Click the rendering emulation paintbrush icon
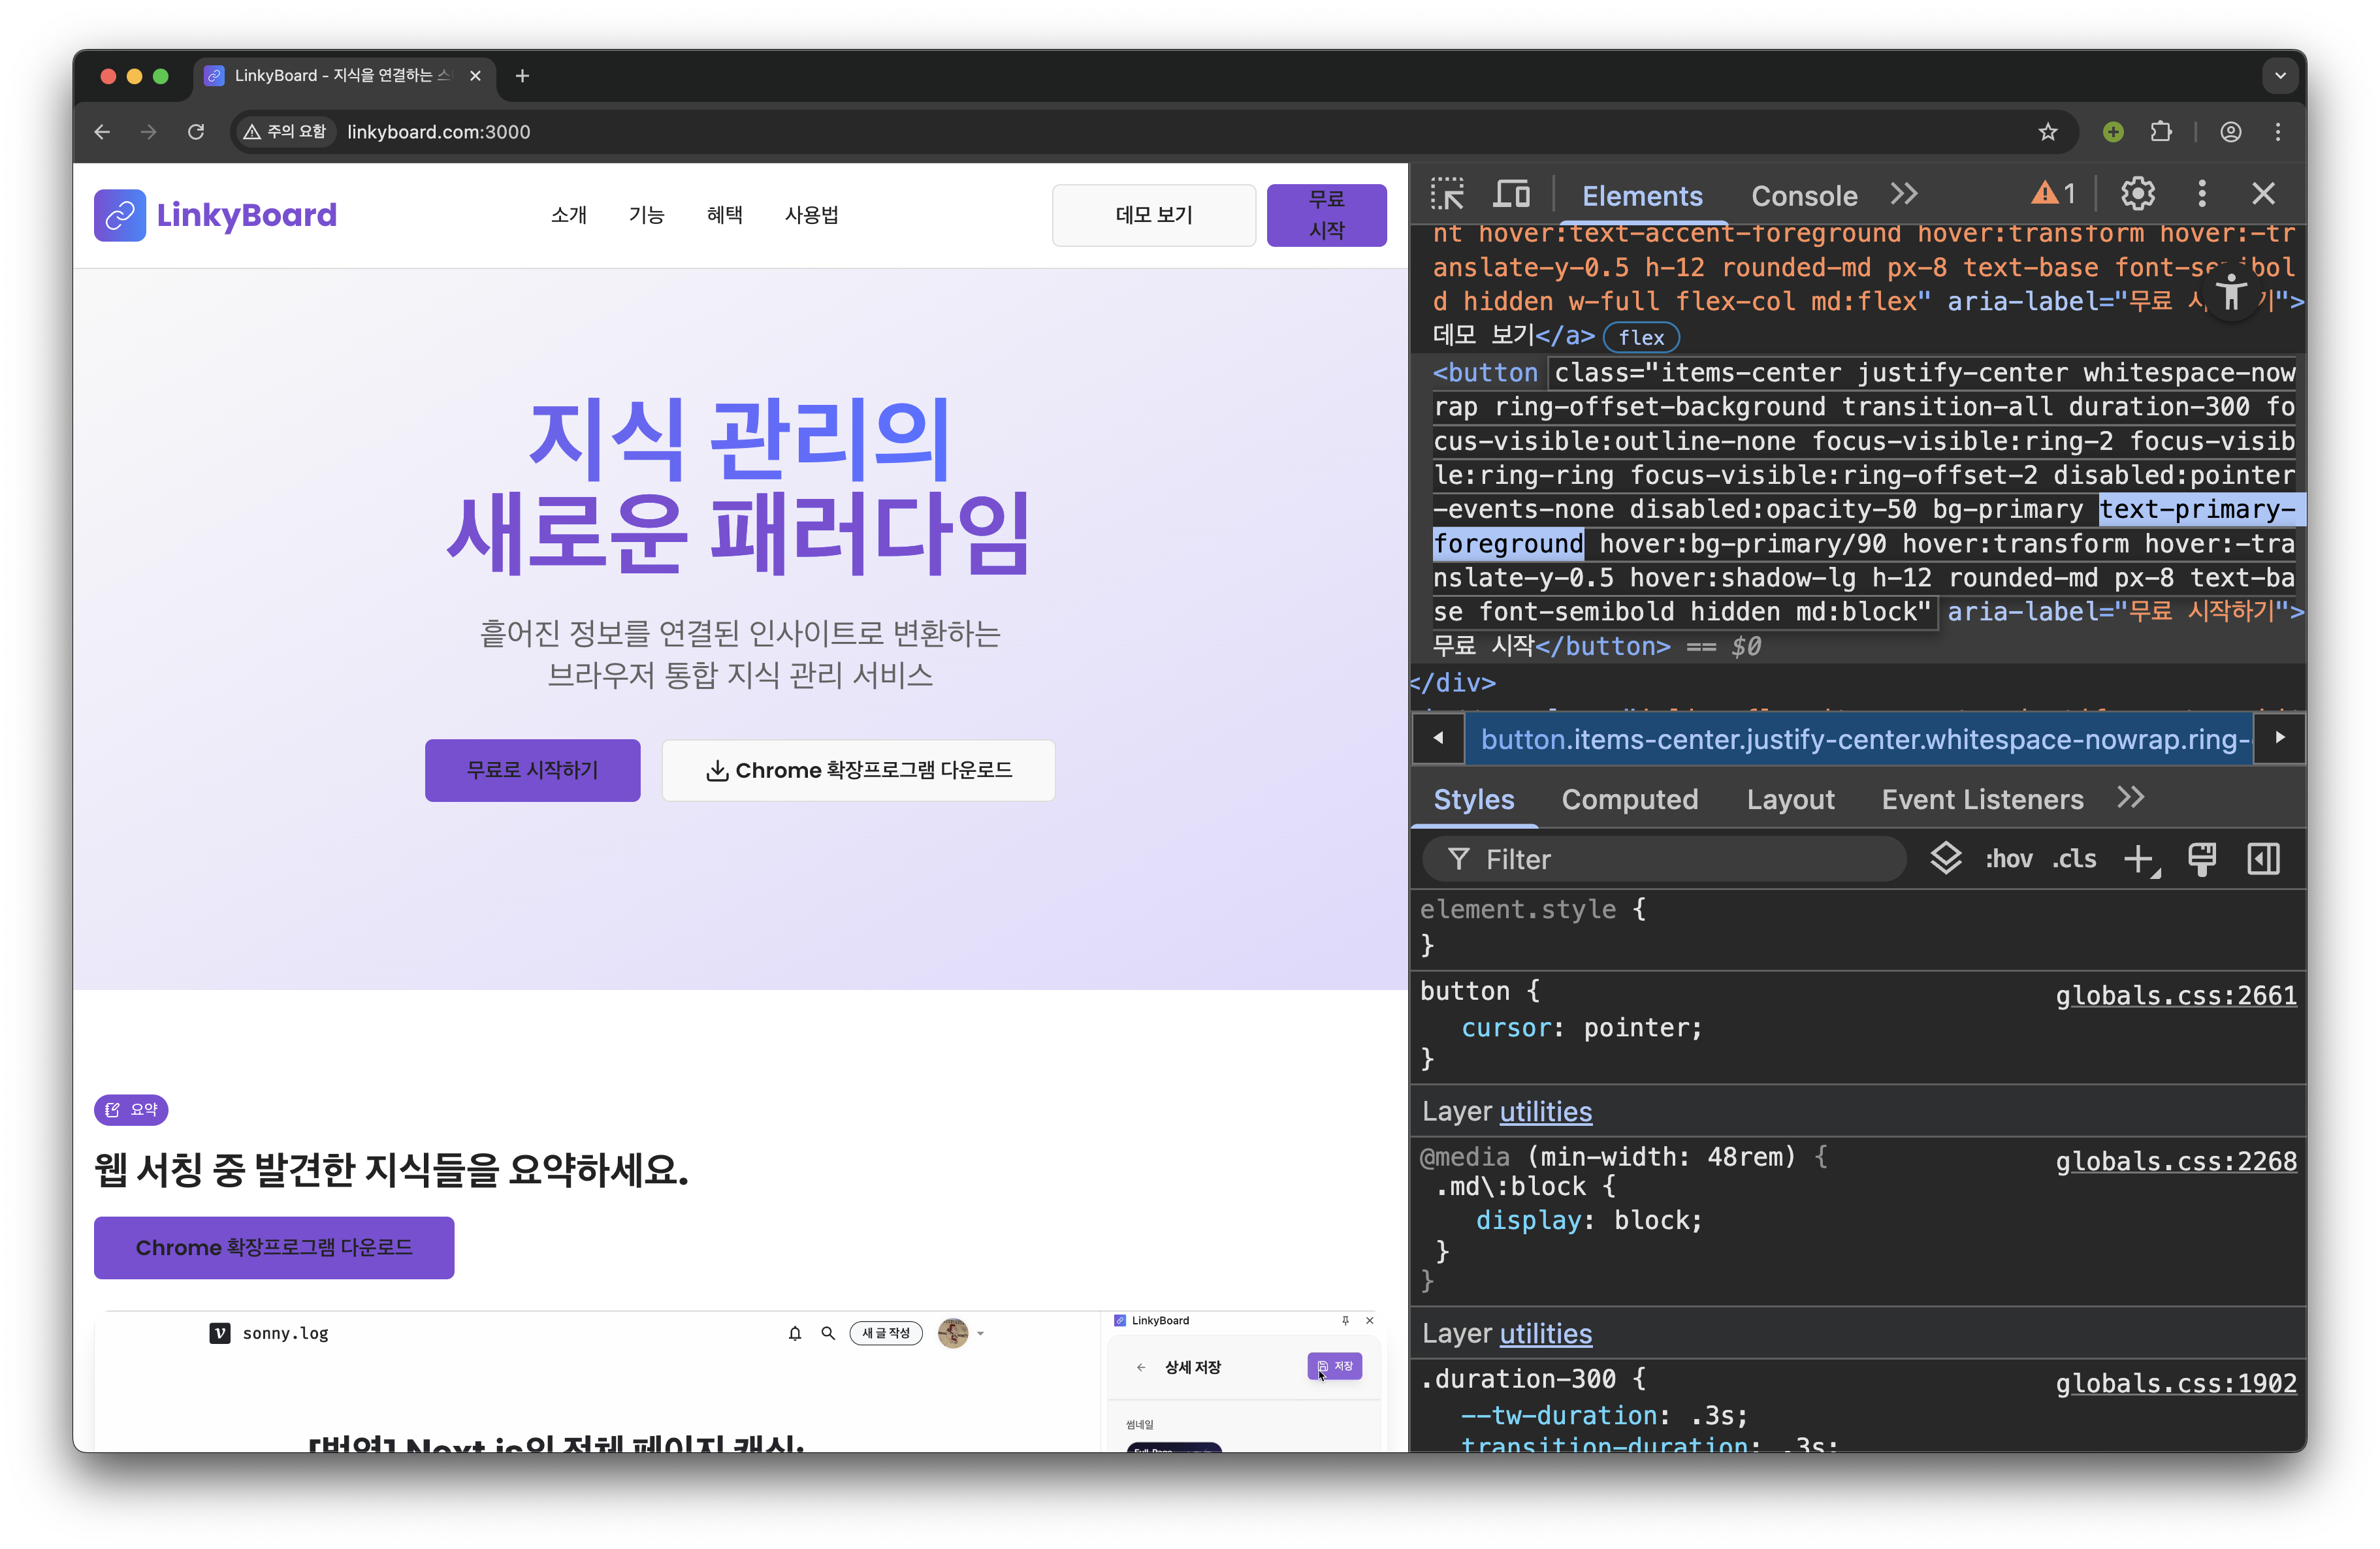This screenshot has width=2380, height=1549. (x=2201, y=859)
